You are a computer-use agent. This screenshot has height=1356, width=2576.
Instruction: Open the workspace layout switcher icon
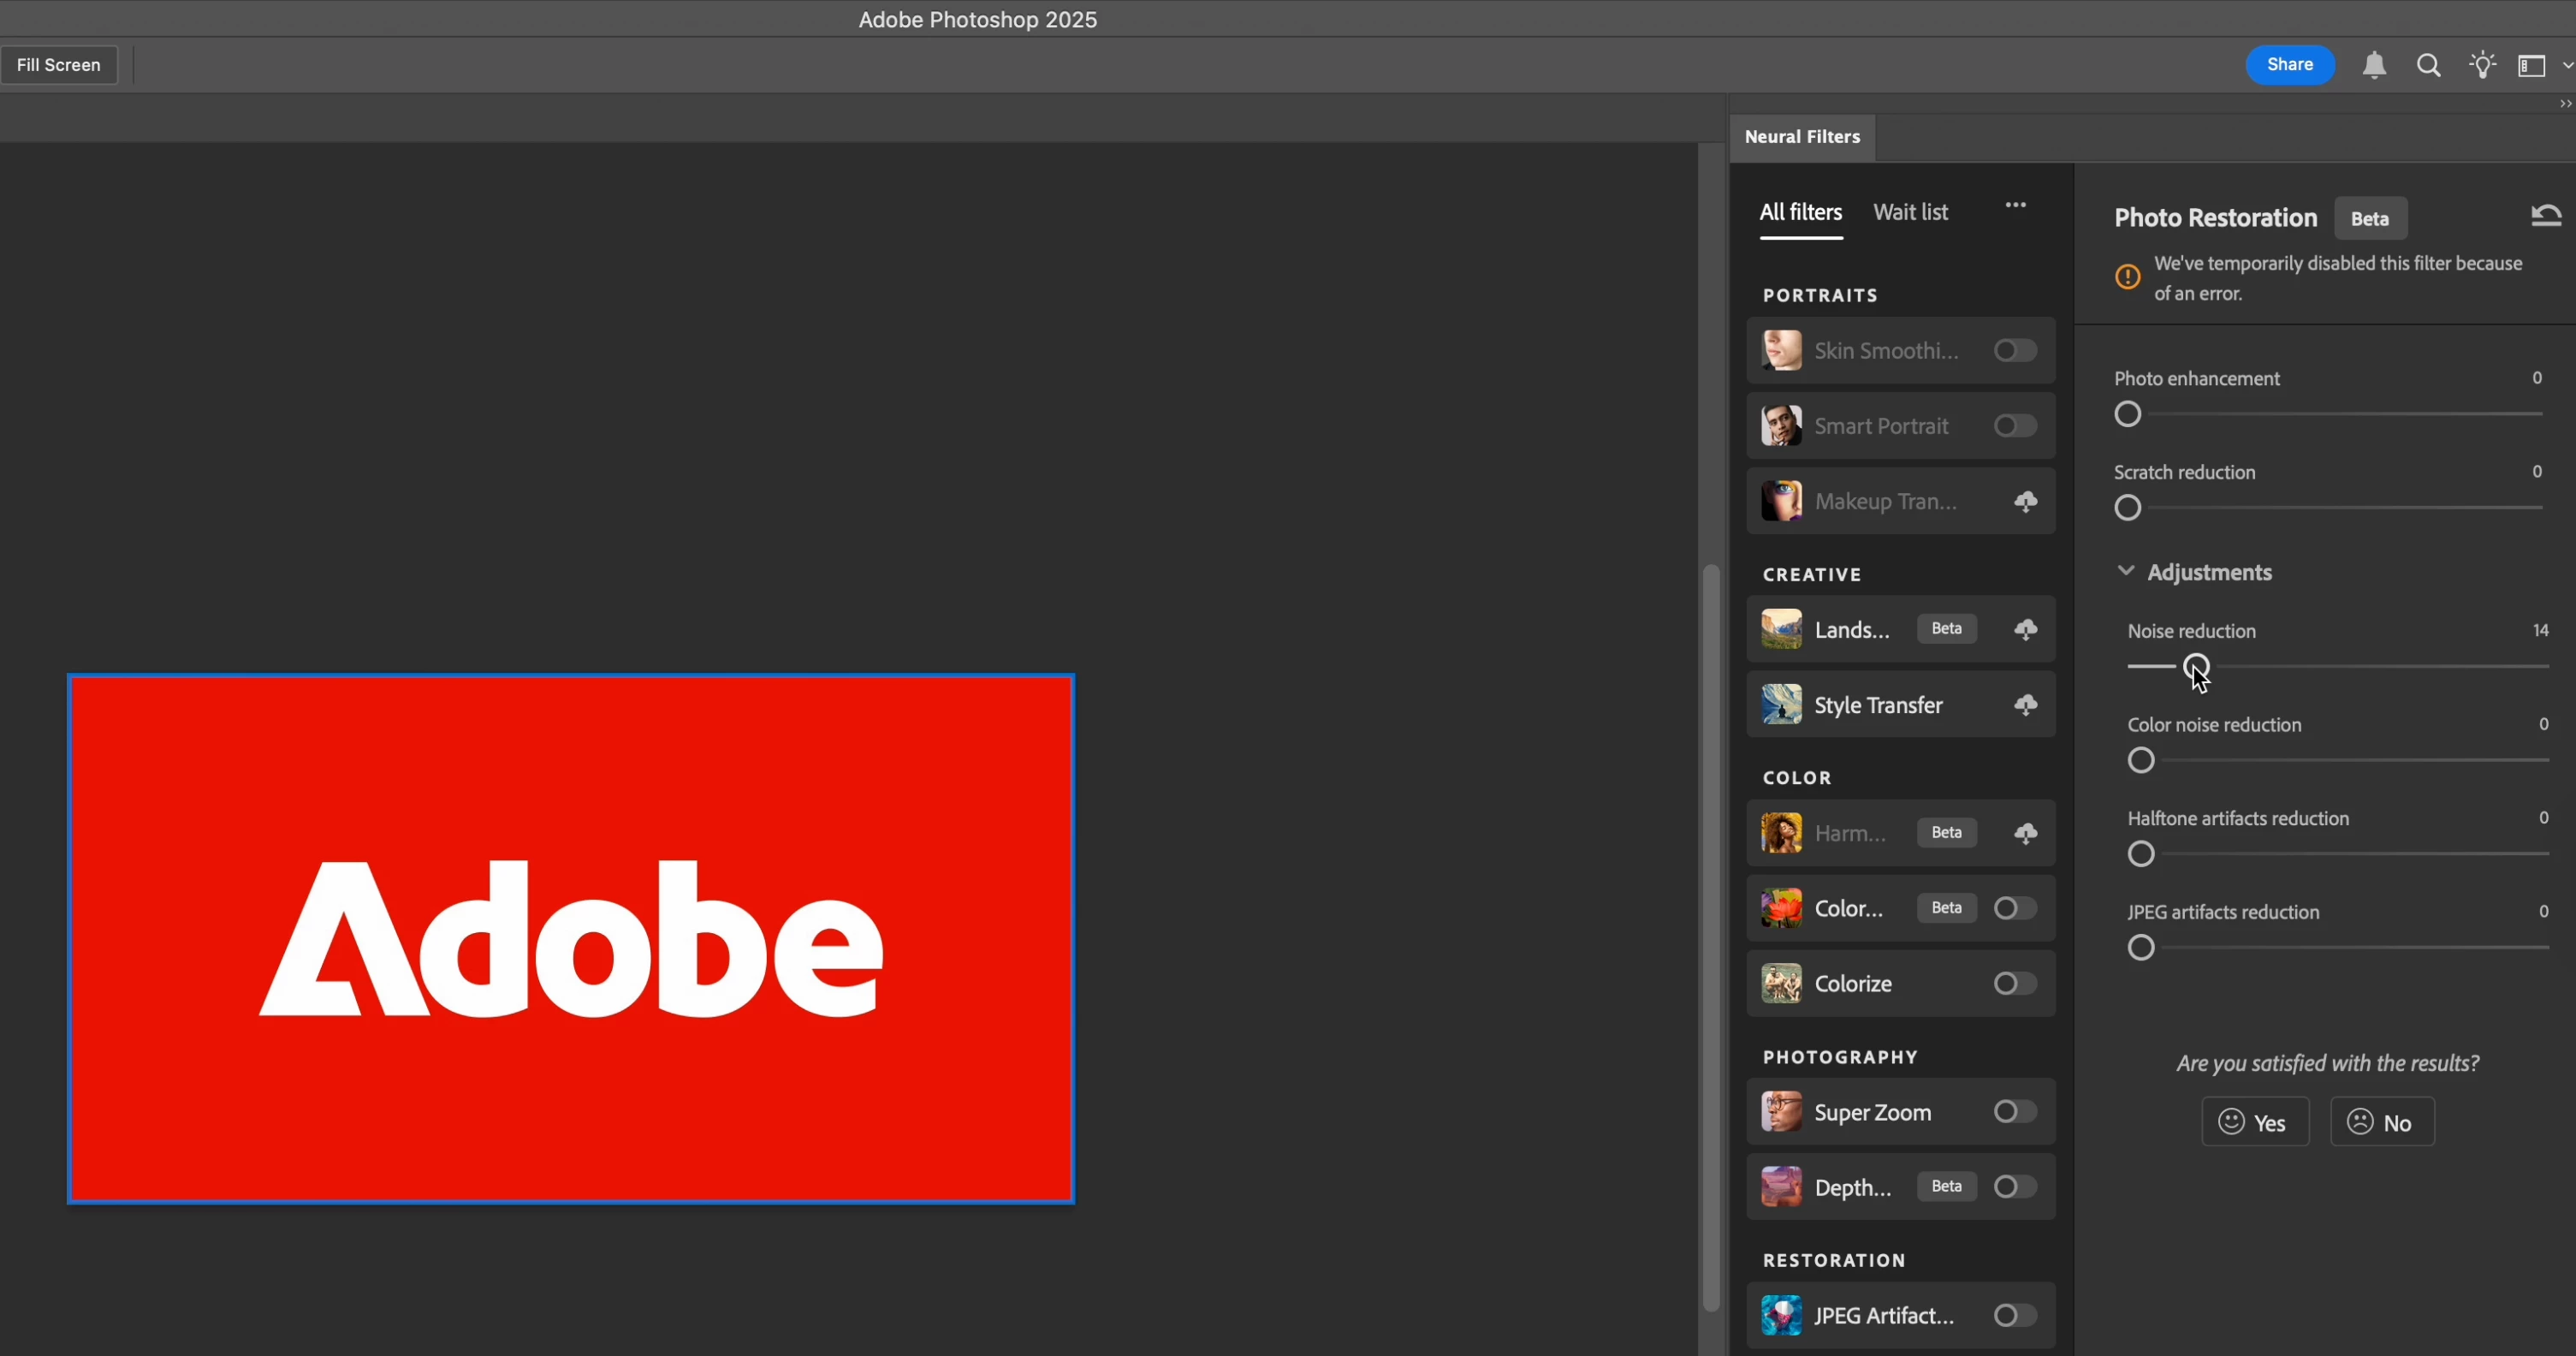pos(2531,66)
